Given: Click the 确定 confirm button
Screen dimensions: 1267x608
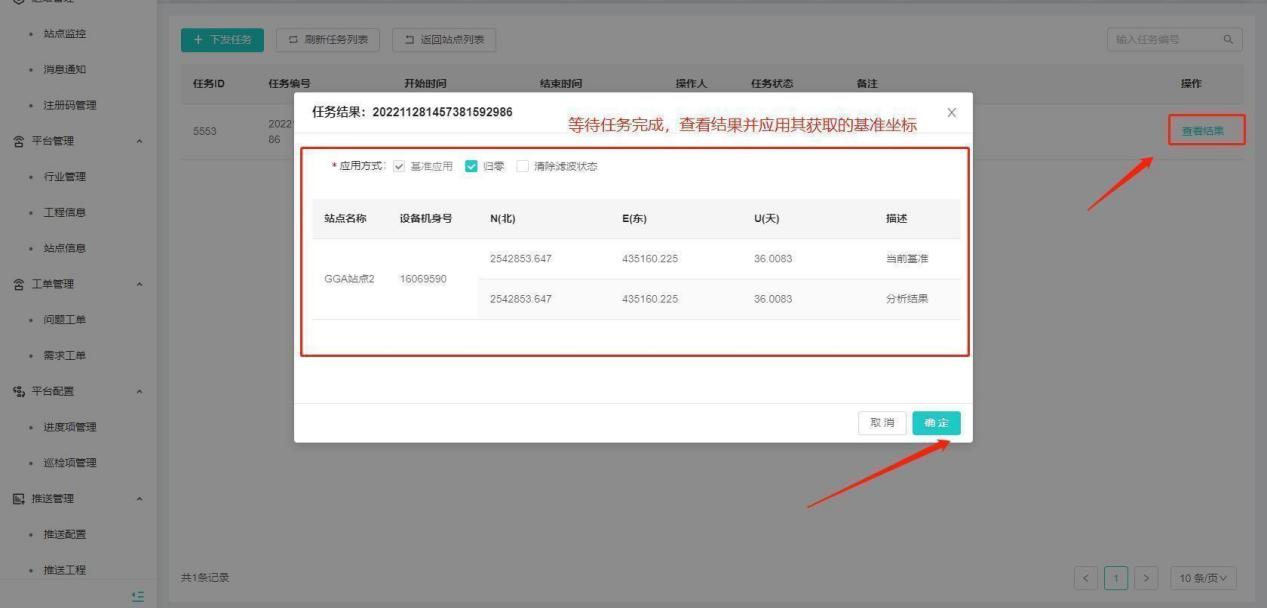Looking at the screenshot, I should [936, 423].
